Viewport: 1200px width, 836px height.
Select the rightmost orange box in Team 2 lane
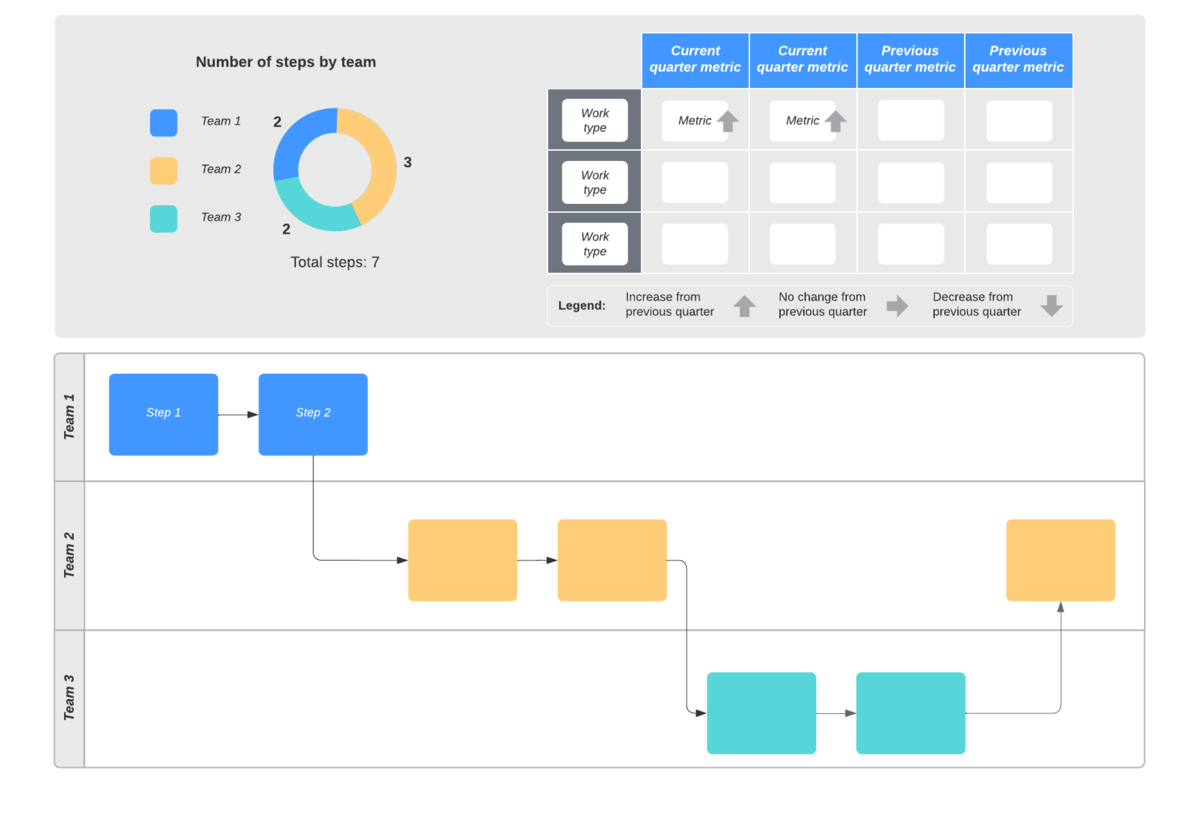click(x=1060, y=560)
